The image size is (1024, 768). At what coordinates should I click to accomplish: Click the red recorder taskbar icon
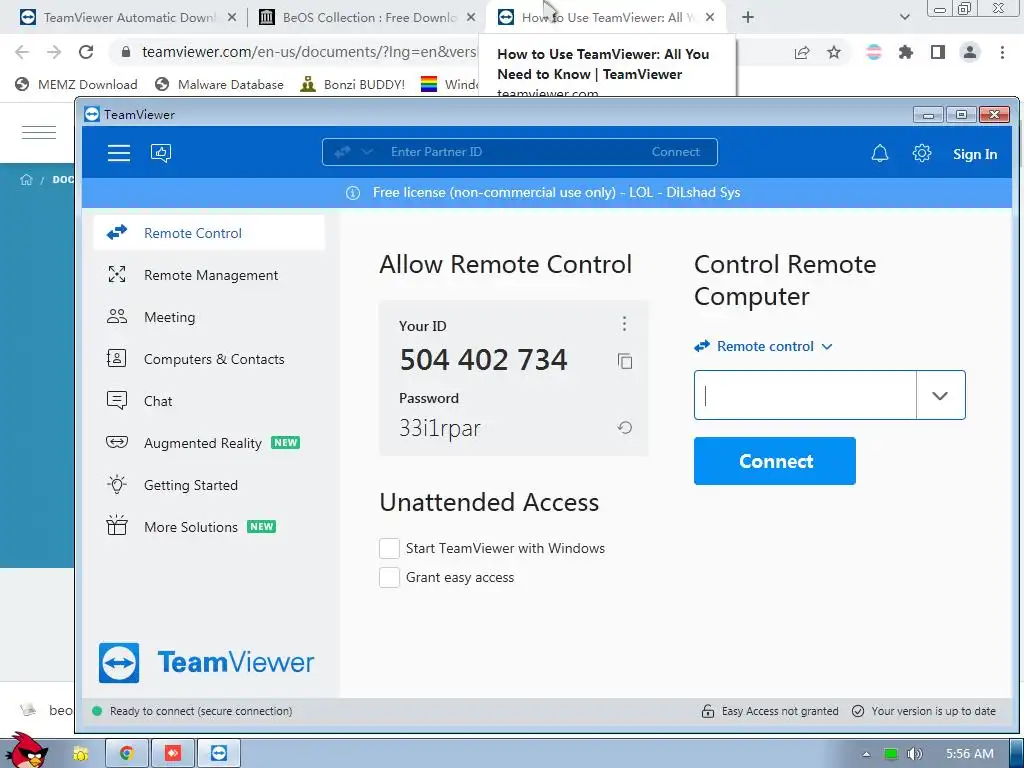[172, 753]
